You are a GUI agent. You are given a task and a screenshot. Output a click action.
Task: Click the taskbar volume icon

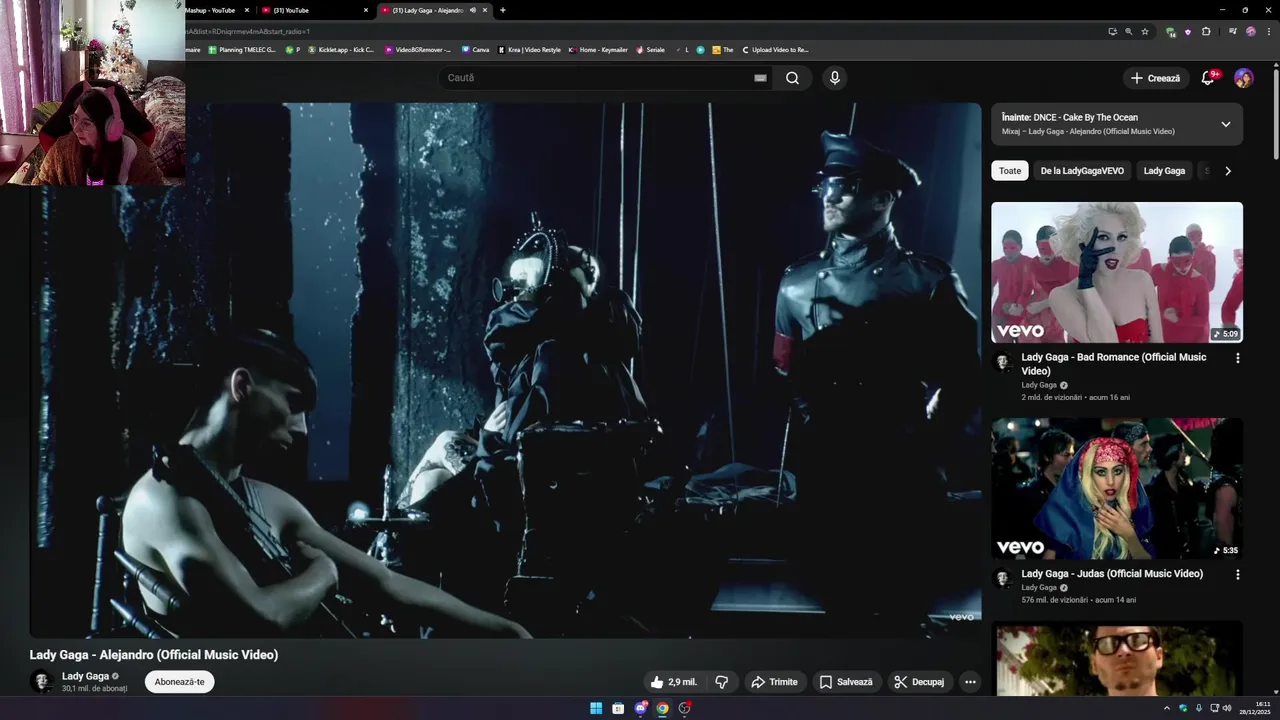tap(1227, 708)
